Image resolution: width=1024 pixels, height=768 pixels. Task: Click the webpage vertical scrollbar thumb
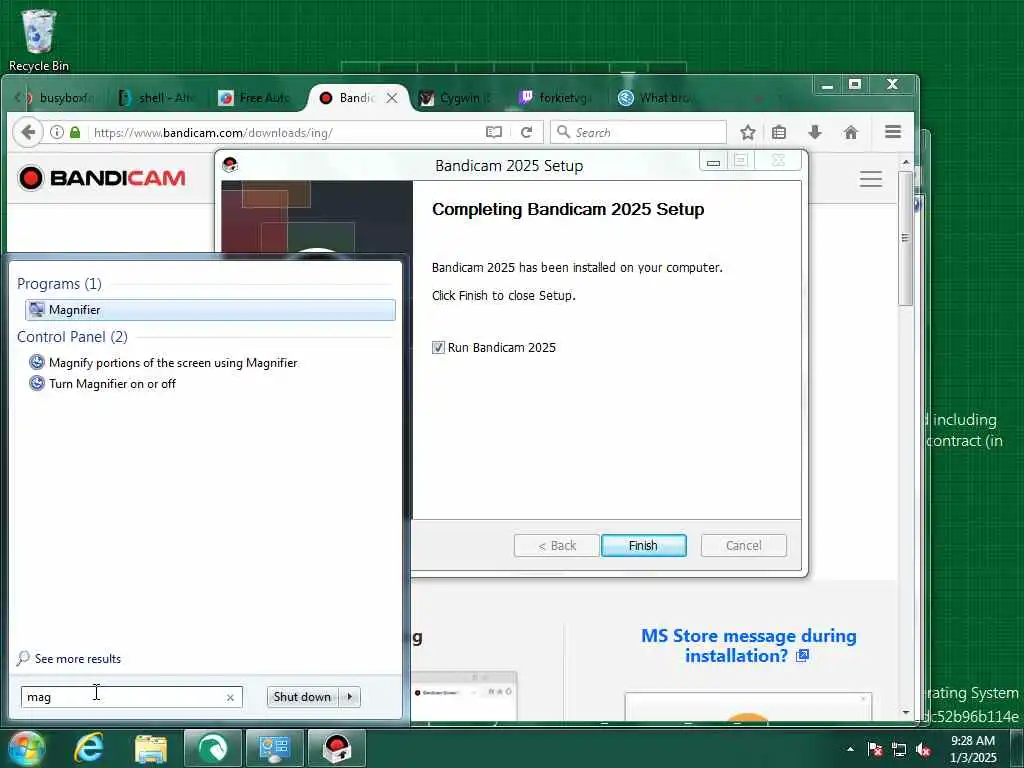(906, 238)
